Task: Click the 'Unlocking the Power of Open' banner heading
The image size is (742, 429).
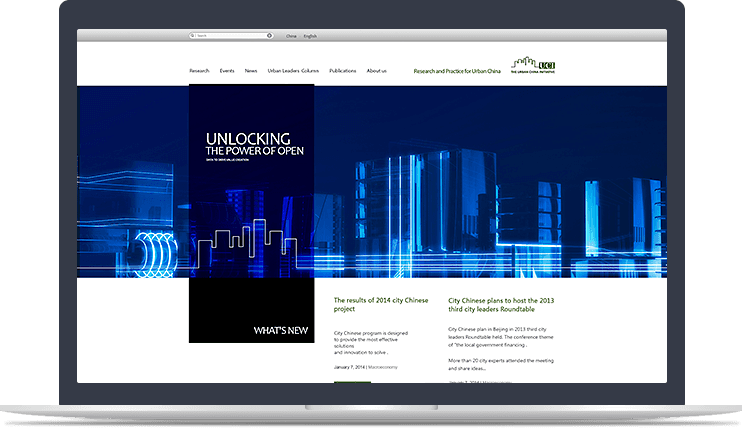Action: [x=254, y=144]
